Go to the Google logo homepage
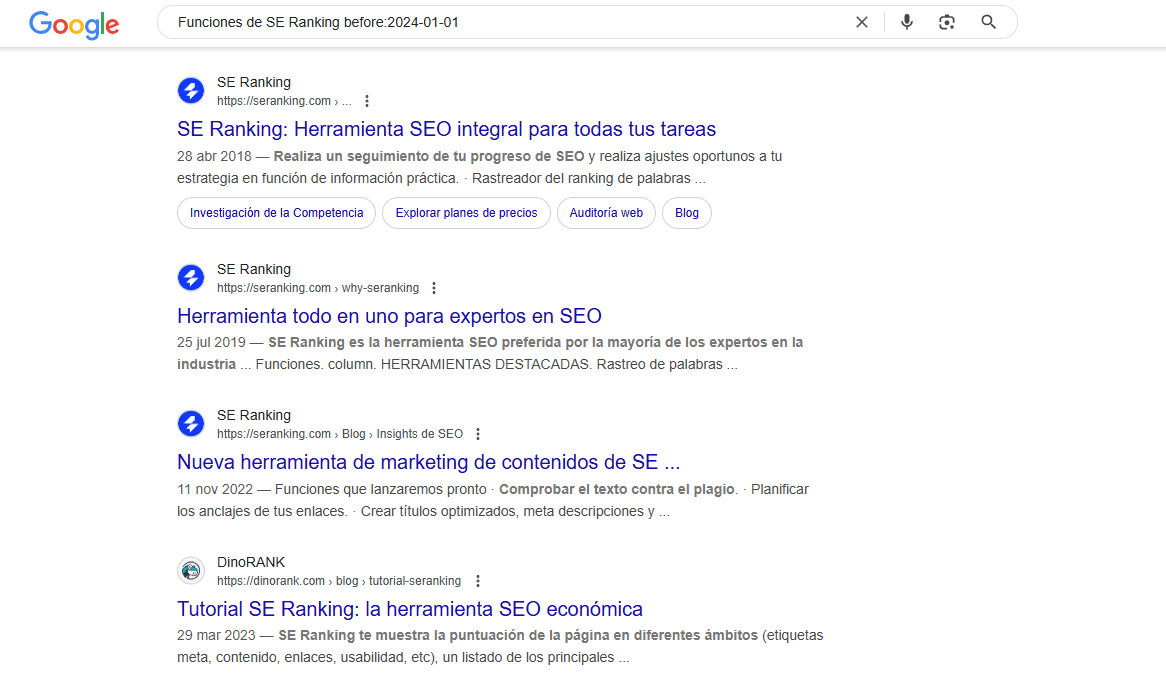Screen dimensions: 1166x676 coord(74,24)
